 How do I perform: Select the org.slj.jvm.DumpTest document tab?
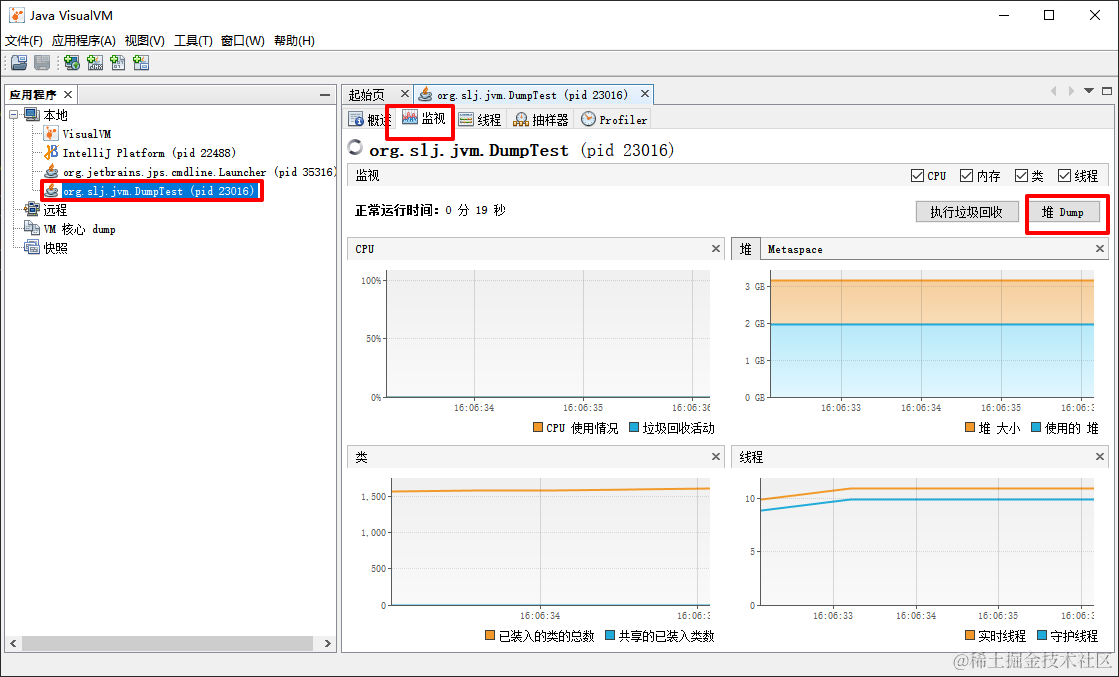[532, 95]
